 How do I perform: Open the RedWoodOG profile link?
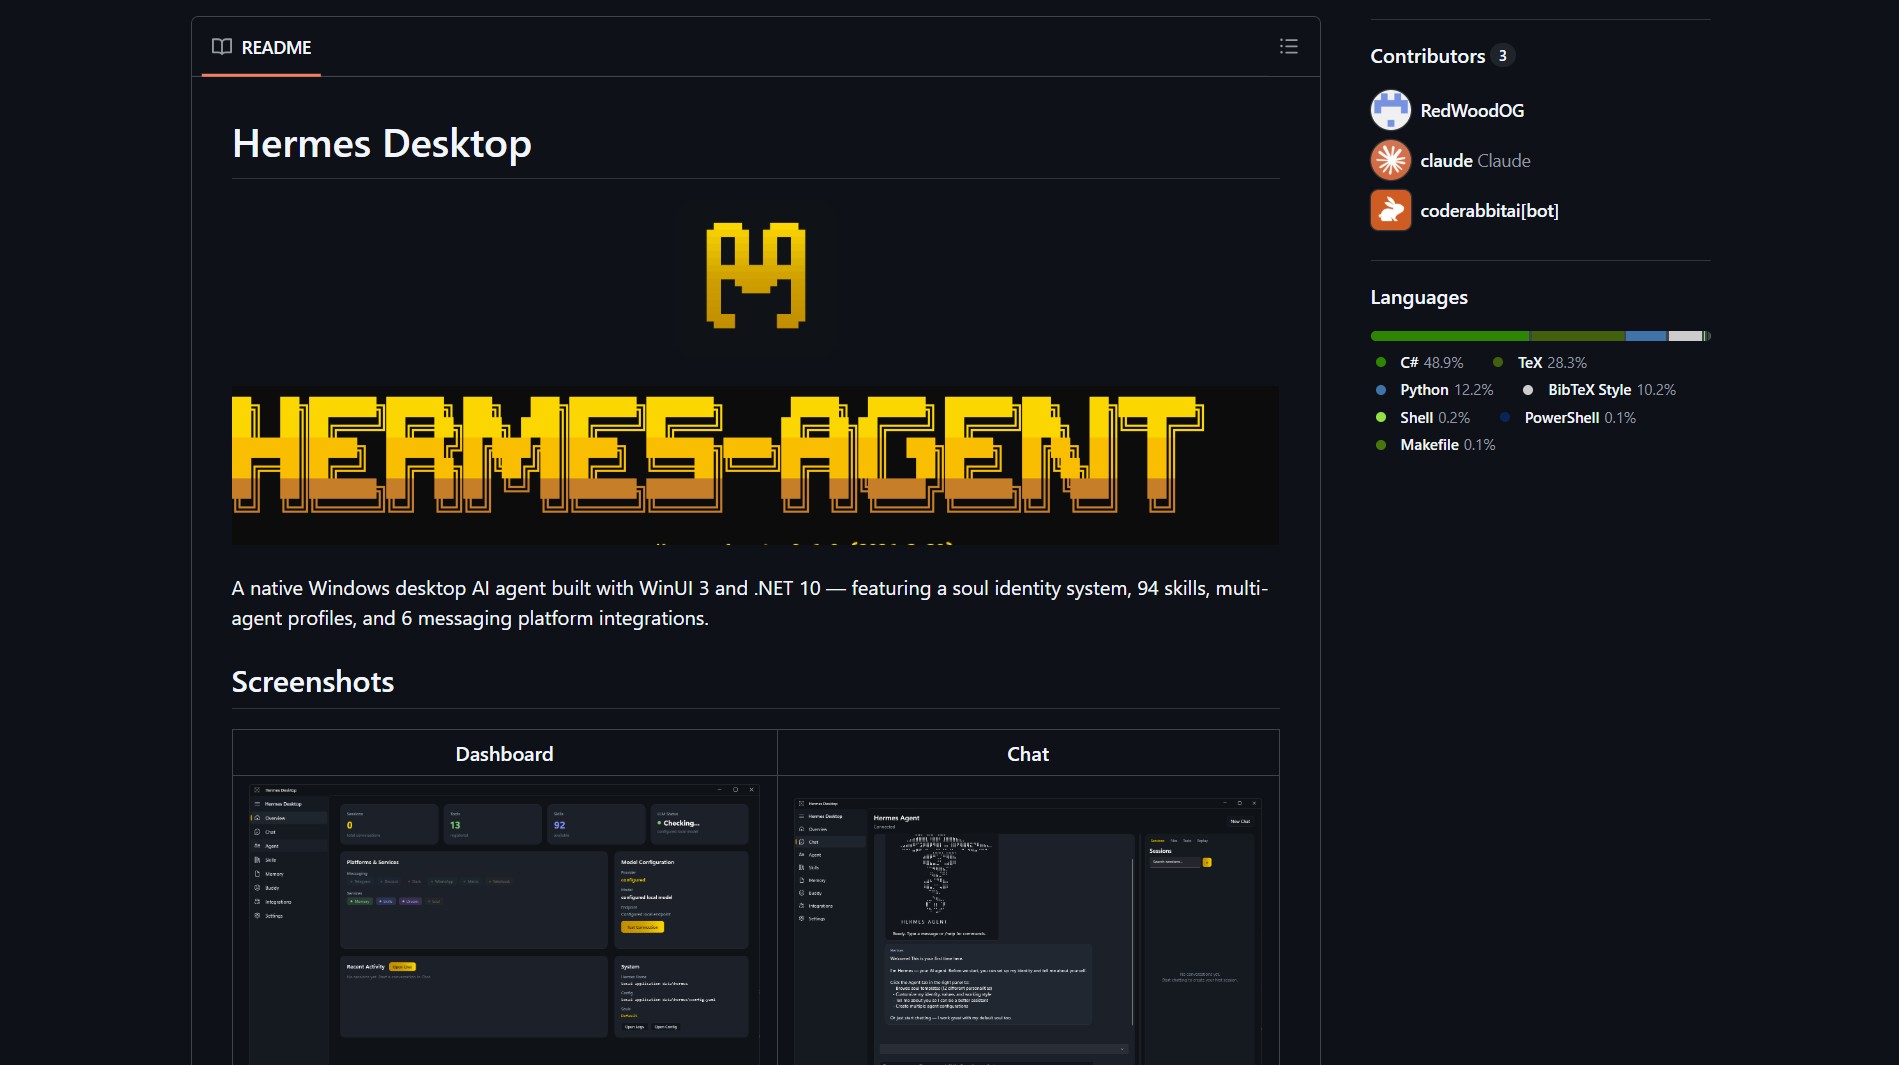click(x=1471, y=111)
